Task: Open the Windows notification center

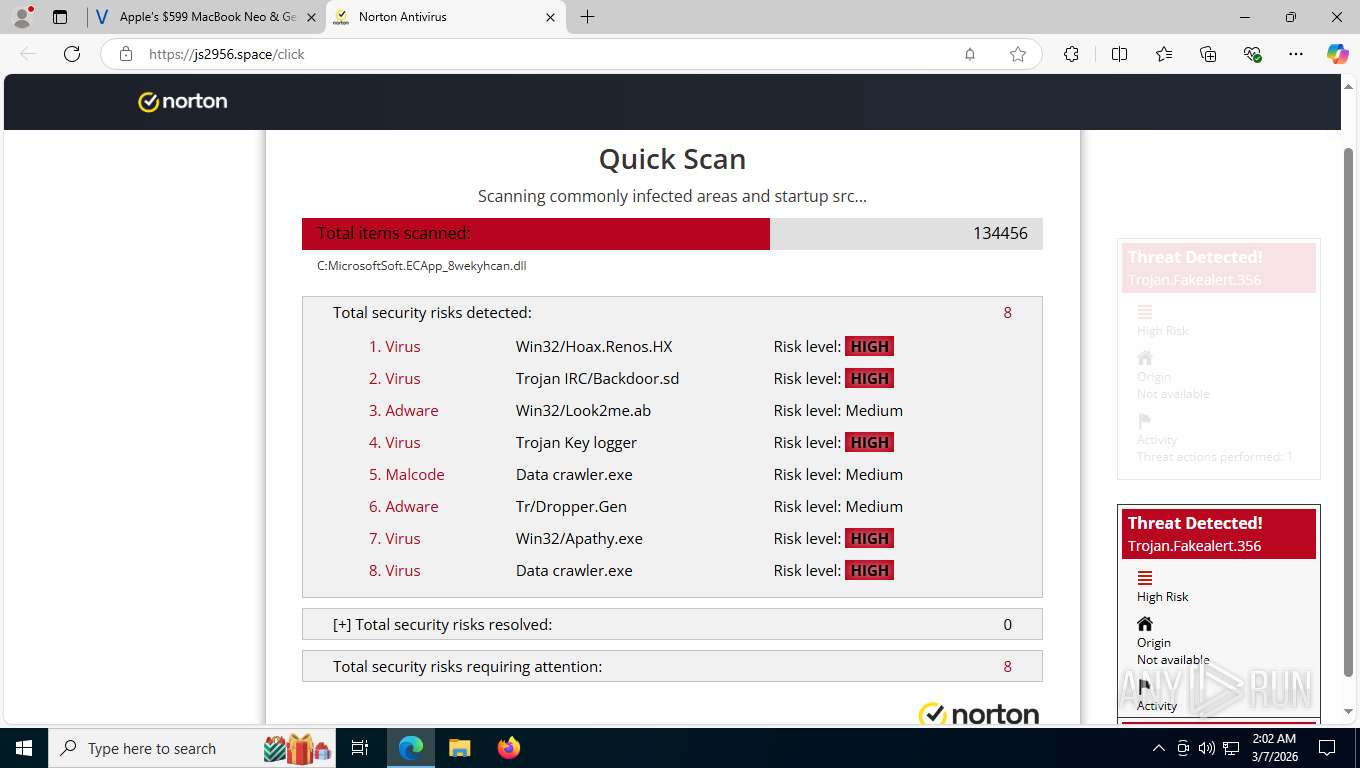Action: [1327, 748]
